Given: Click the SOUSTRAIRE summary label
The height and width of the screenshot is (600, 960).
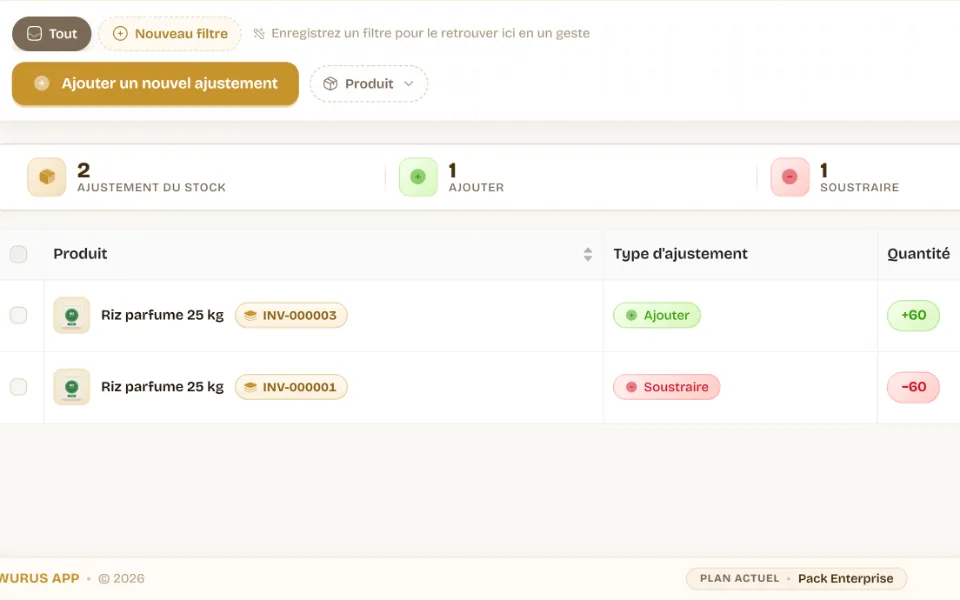Looking at the screenshot, I should coord(860,187).
